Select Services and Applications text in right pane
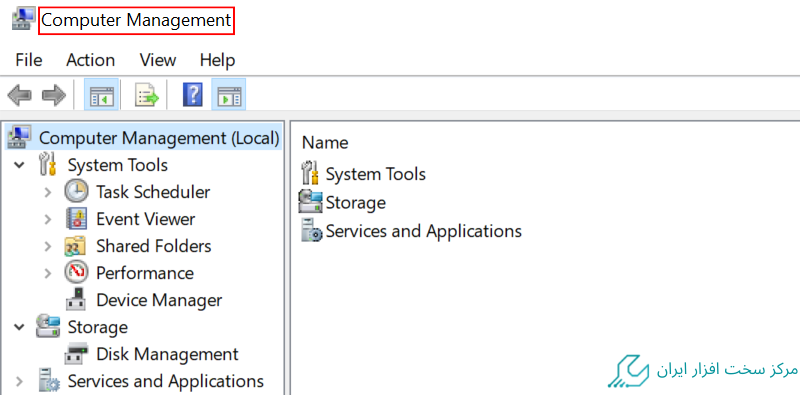Screen dimensions: 800x395 [423, 231]
